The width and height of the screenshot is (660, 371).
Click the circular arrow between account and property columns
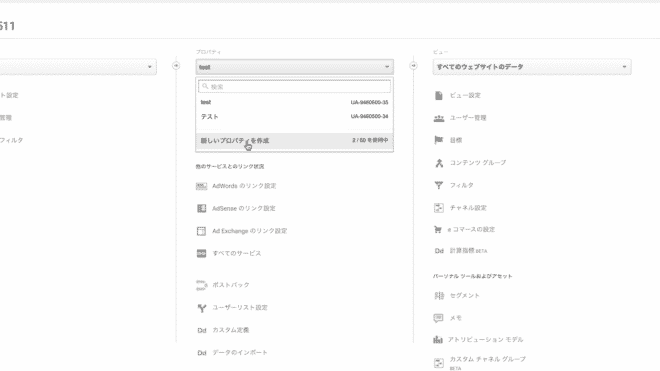pyautogui.click(x=176, y=66)
